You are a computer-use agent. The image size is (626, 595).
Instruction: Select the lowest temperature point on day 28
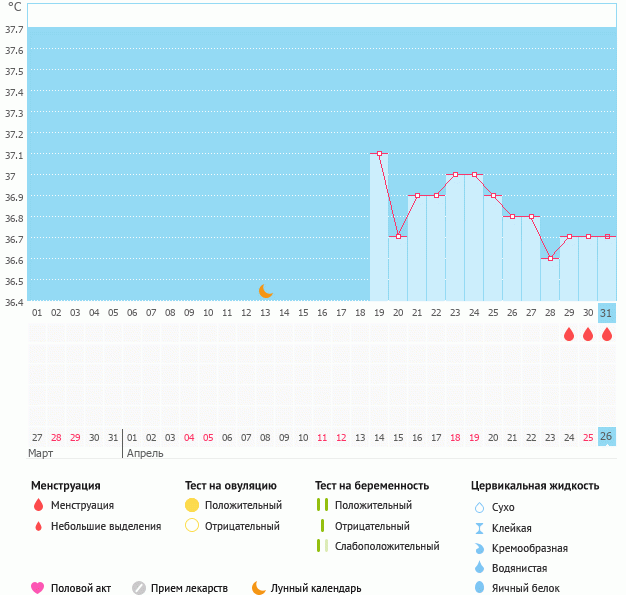click(x=549, y=258)
